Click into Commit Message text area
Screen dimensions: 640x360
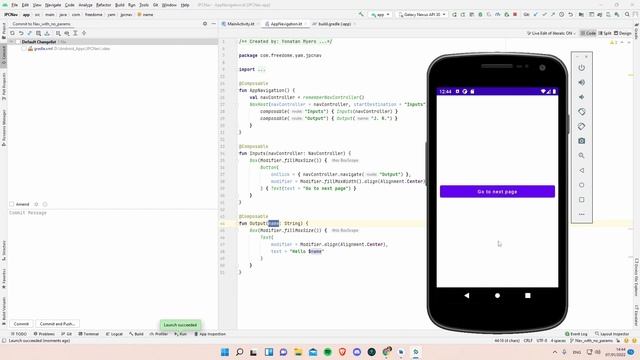tap(113, 263)
